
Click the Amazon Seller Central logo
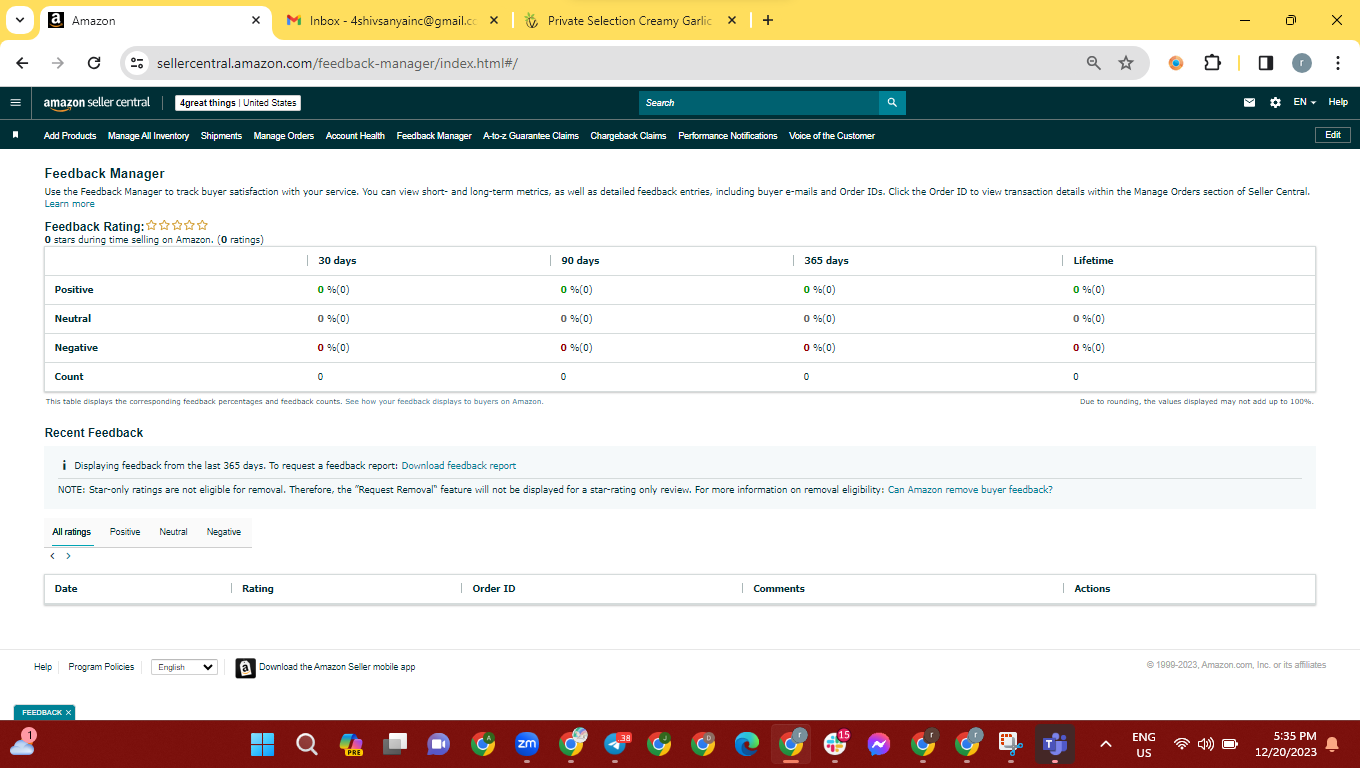click(97, 103)
